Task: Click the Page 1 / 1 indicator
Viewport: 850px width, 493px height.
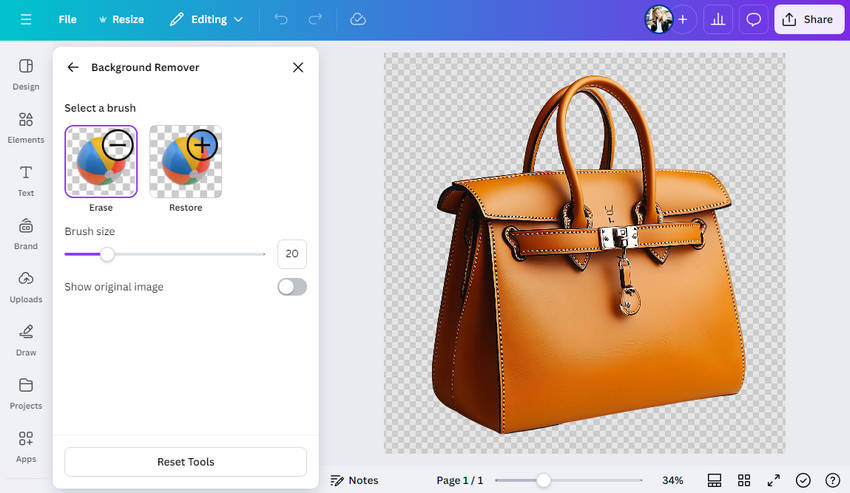Action: (x=460, y=481)
